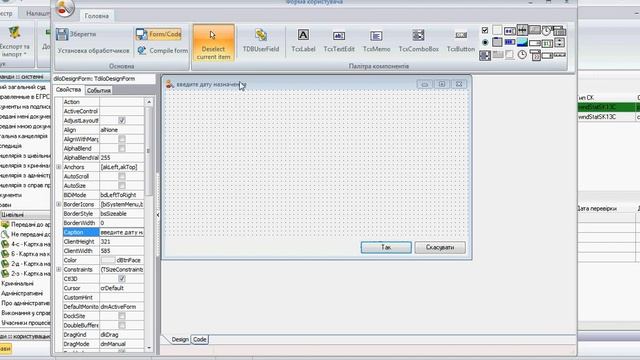Select the image component with landscape picture
The width and height of the screenshot is (640, 360).
point(522,42)
